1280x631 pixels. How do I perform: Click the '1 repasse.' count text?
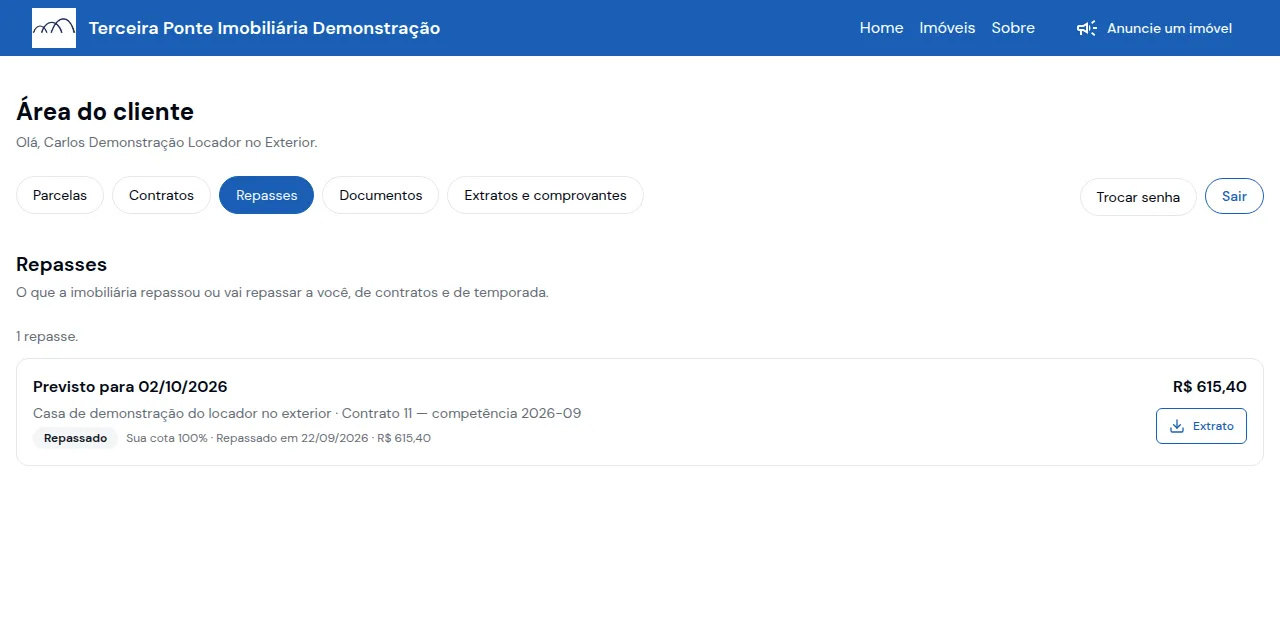tap(47, 336)
